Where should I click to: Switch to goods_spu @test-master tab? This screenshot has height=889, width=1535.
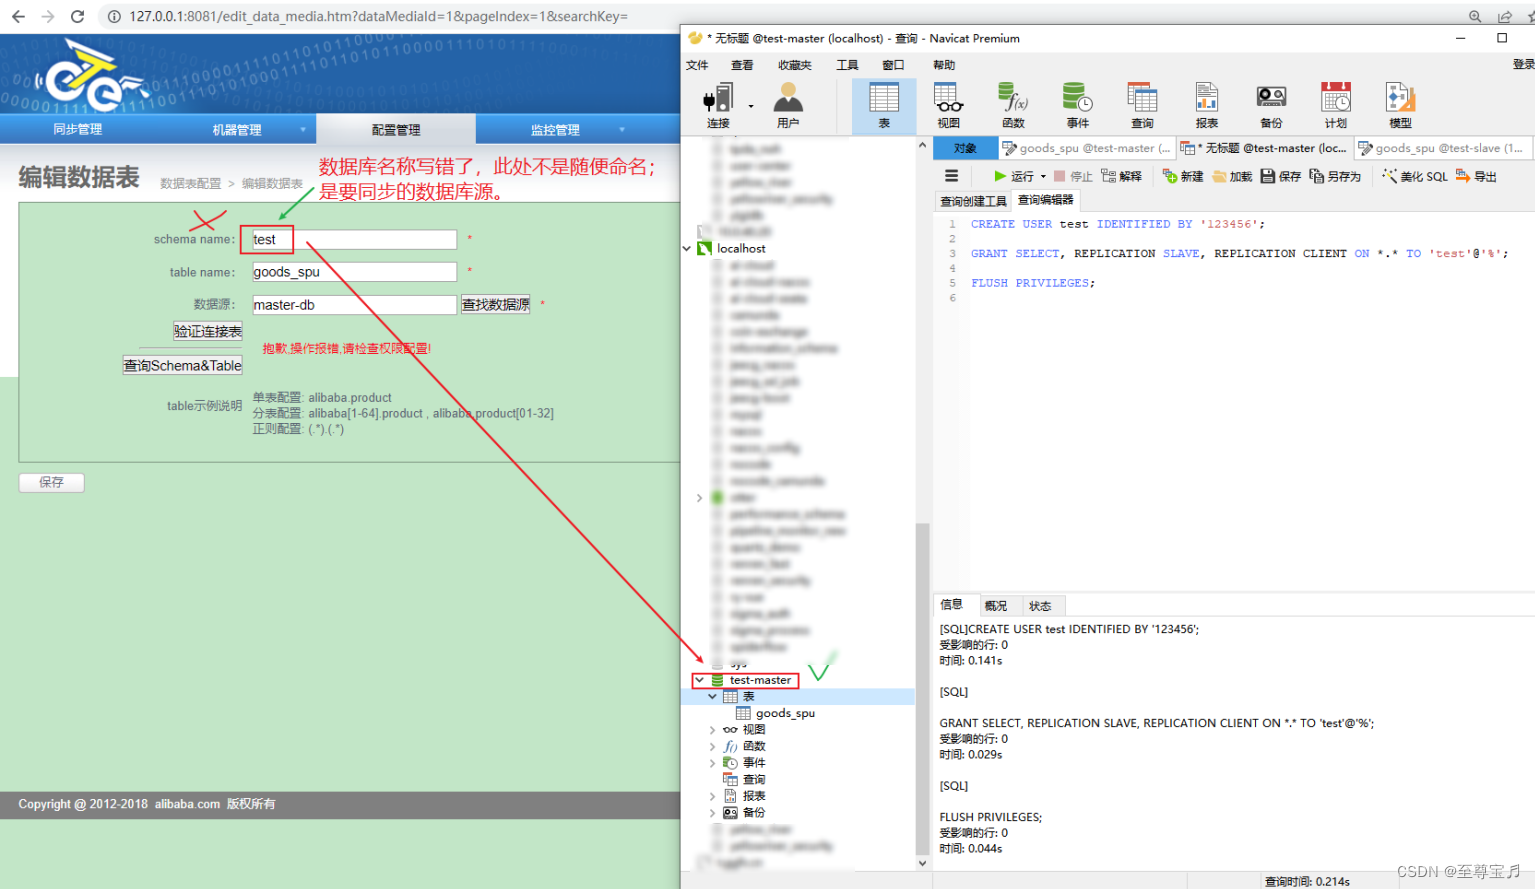1086,148
